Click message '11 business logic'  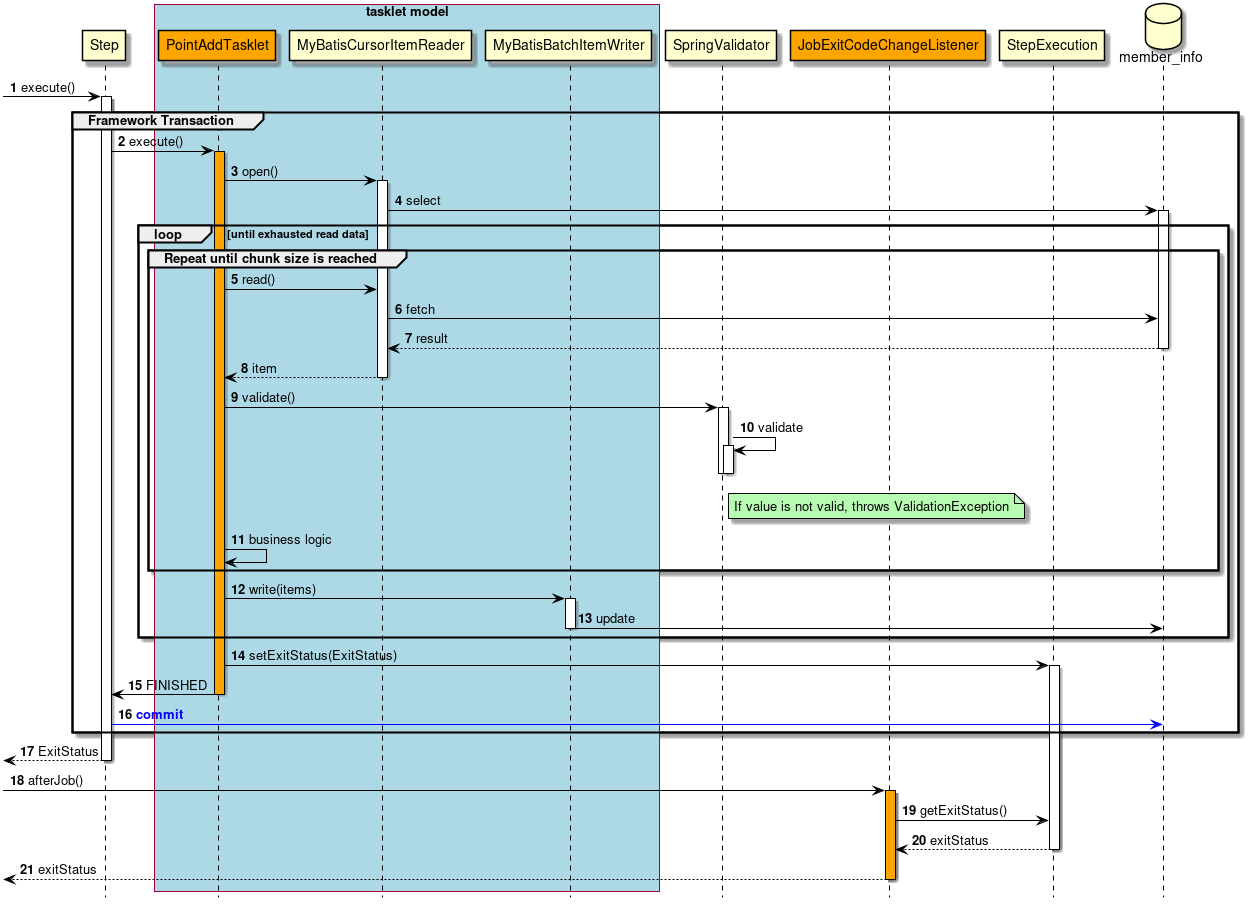[x=281, y=540]
